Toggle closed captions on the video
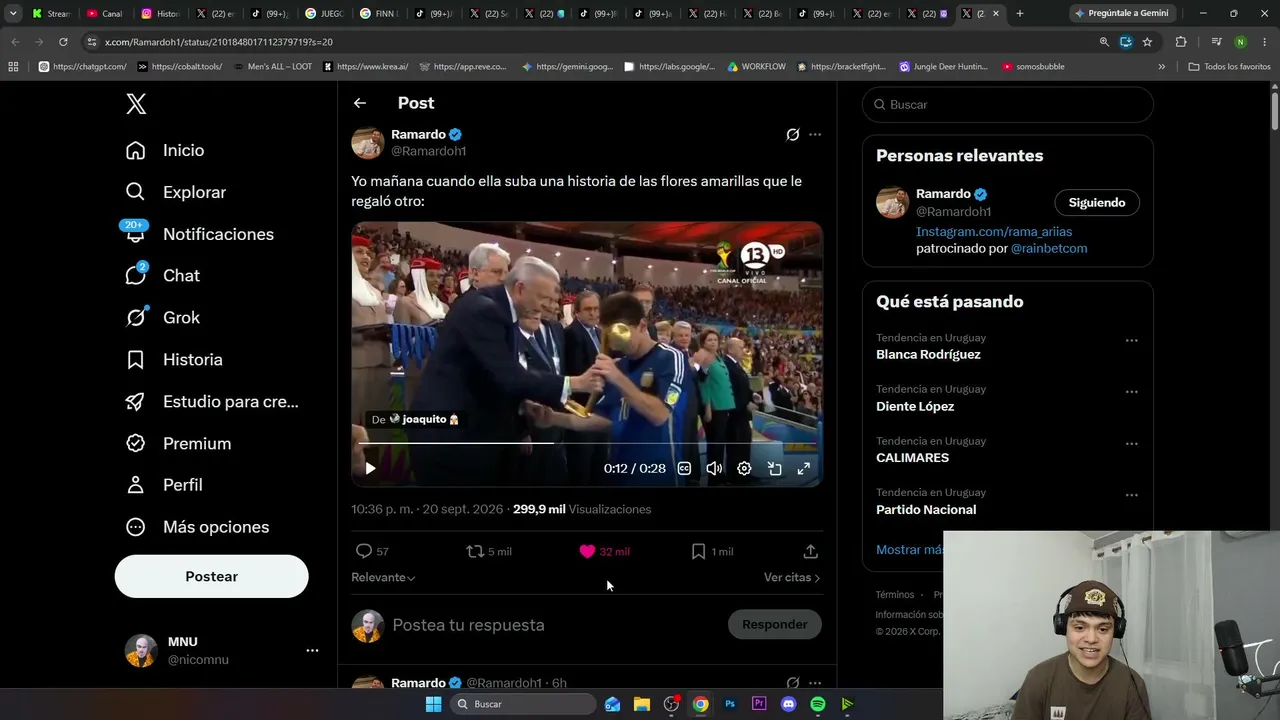 [x=684, y=468]
